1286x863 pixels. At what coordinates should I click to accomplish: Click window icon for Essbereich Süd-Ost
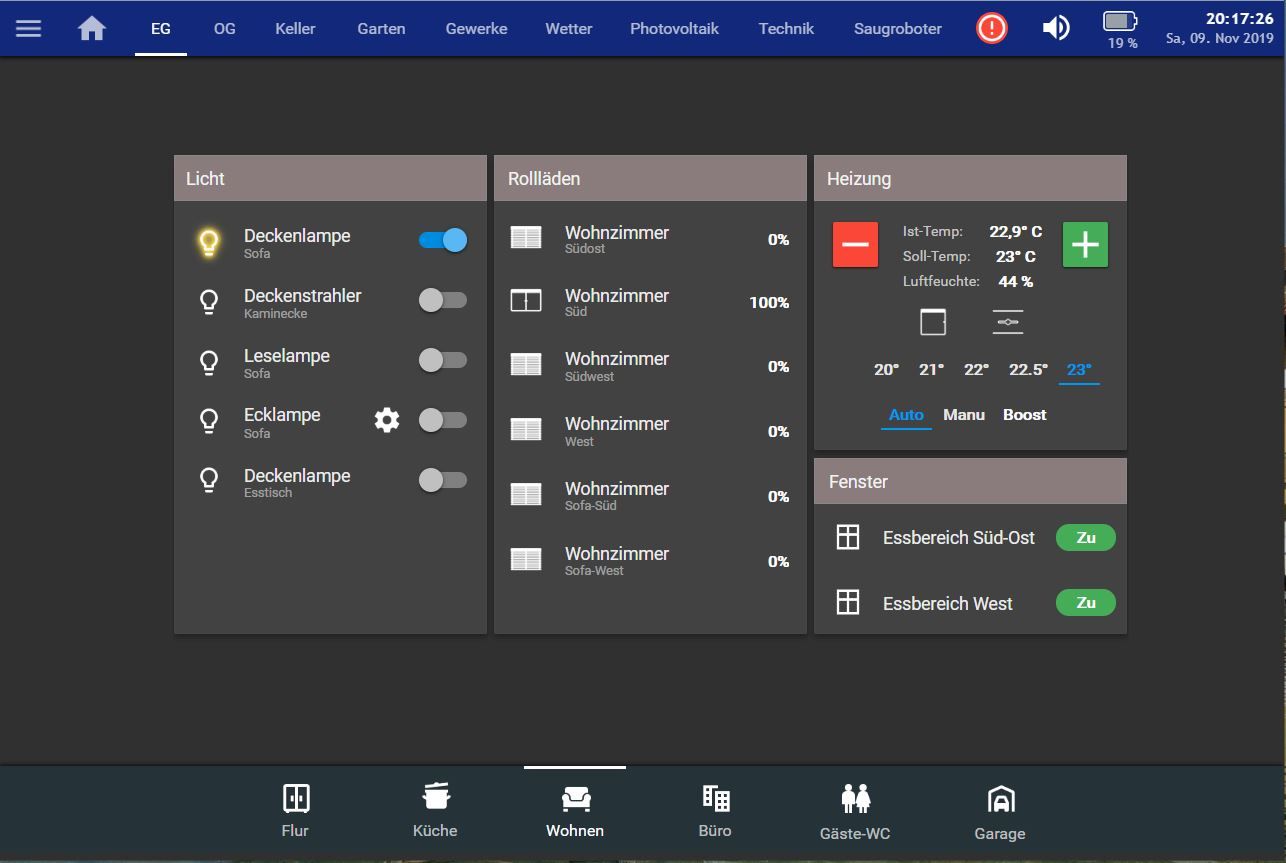point(848,537)
